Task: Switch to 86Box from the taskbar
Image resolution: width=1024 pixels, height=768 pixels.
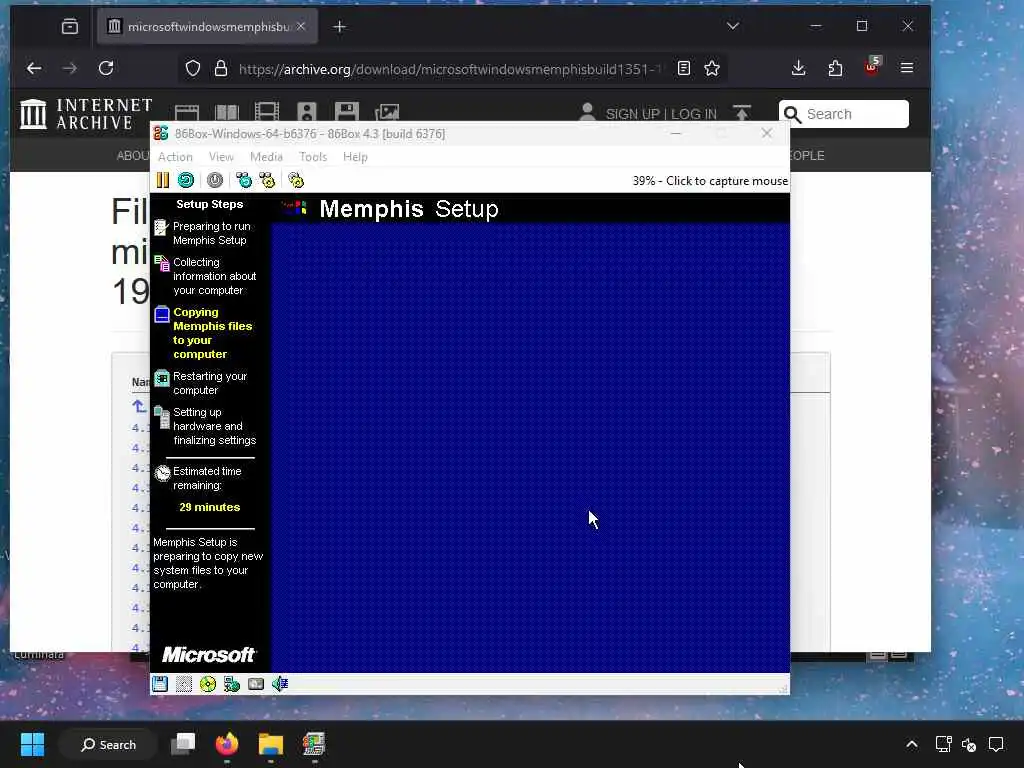Action: click(x=314, y=744)
